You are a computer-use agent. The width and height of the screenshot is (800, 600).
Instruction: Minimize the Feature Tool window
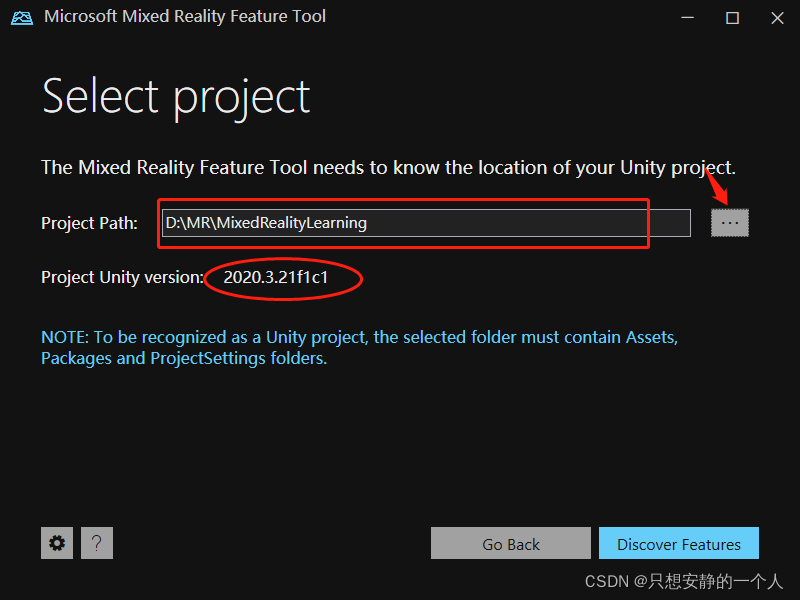687,17
